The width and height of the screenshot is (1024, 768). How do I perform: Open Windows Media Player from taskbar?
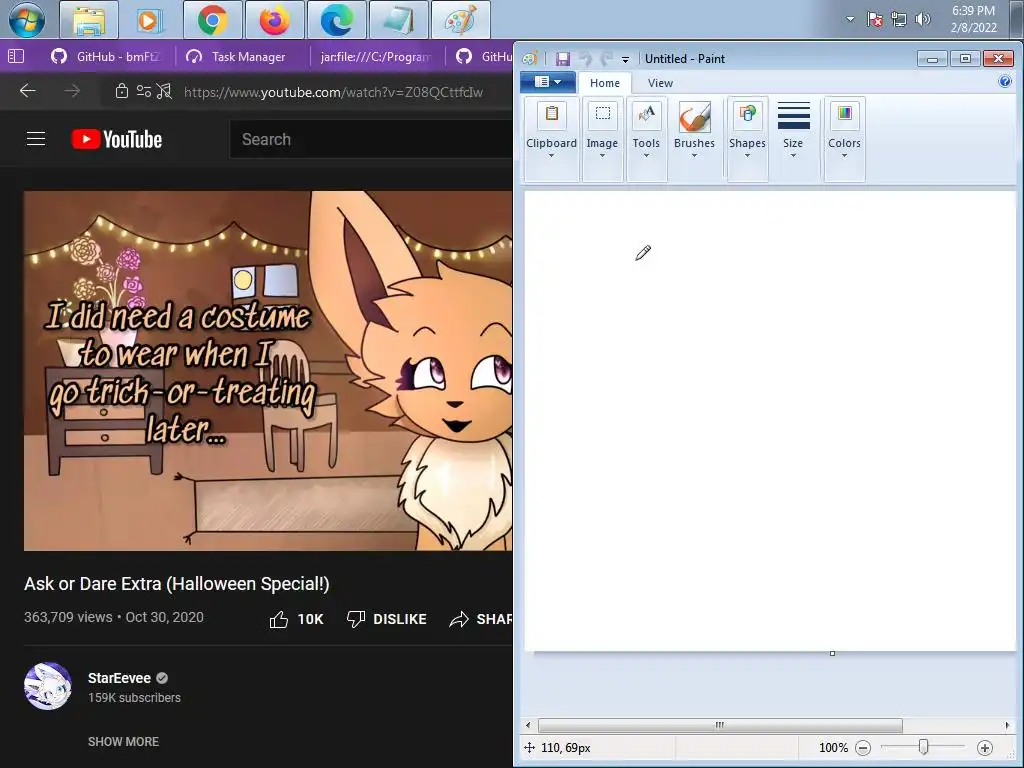[150, 20]
